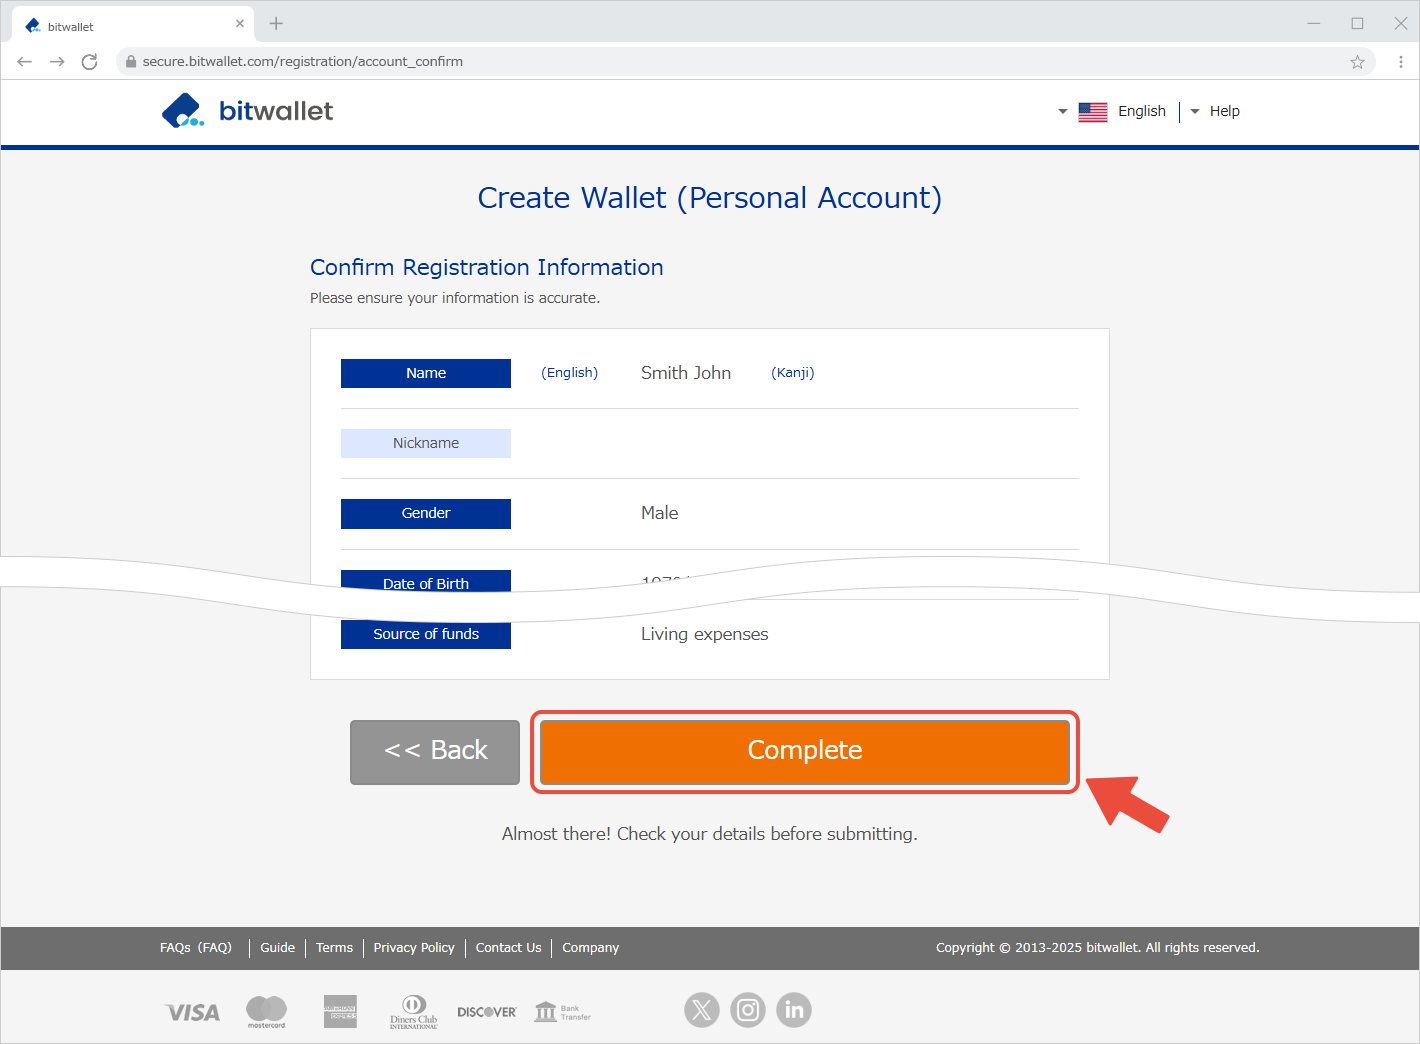The width and height of the screenshot is (1420, 1044).
Task: Expand the English language dropdown
Action: coord(1112,111)
